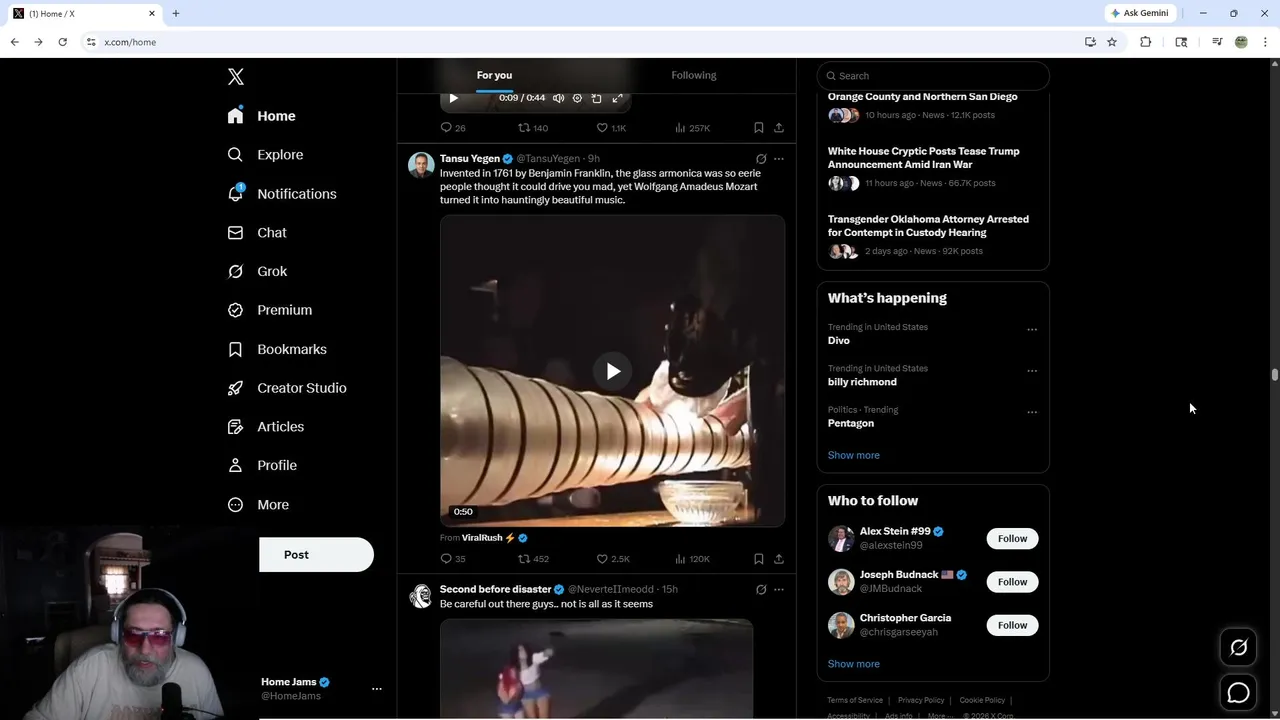
Task: Bookmark the glass armonica post
Action: click(759, 559)
